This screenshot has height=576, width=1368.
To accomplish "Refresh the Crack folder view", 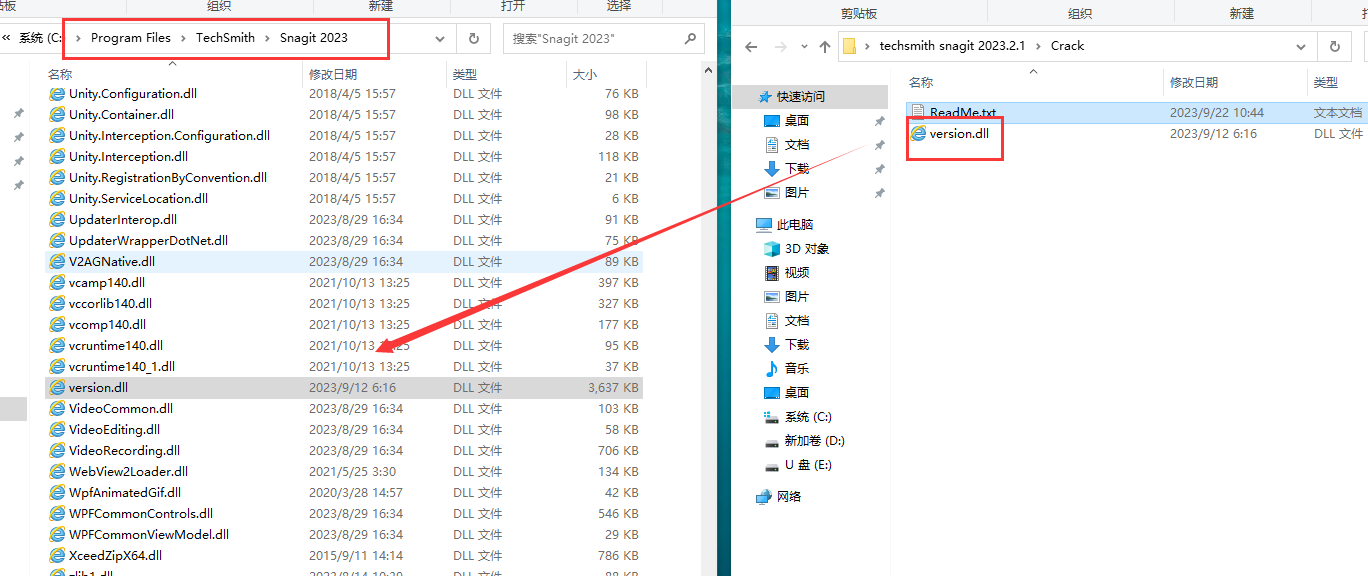I will pos(1334,46).
